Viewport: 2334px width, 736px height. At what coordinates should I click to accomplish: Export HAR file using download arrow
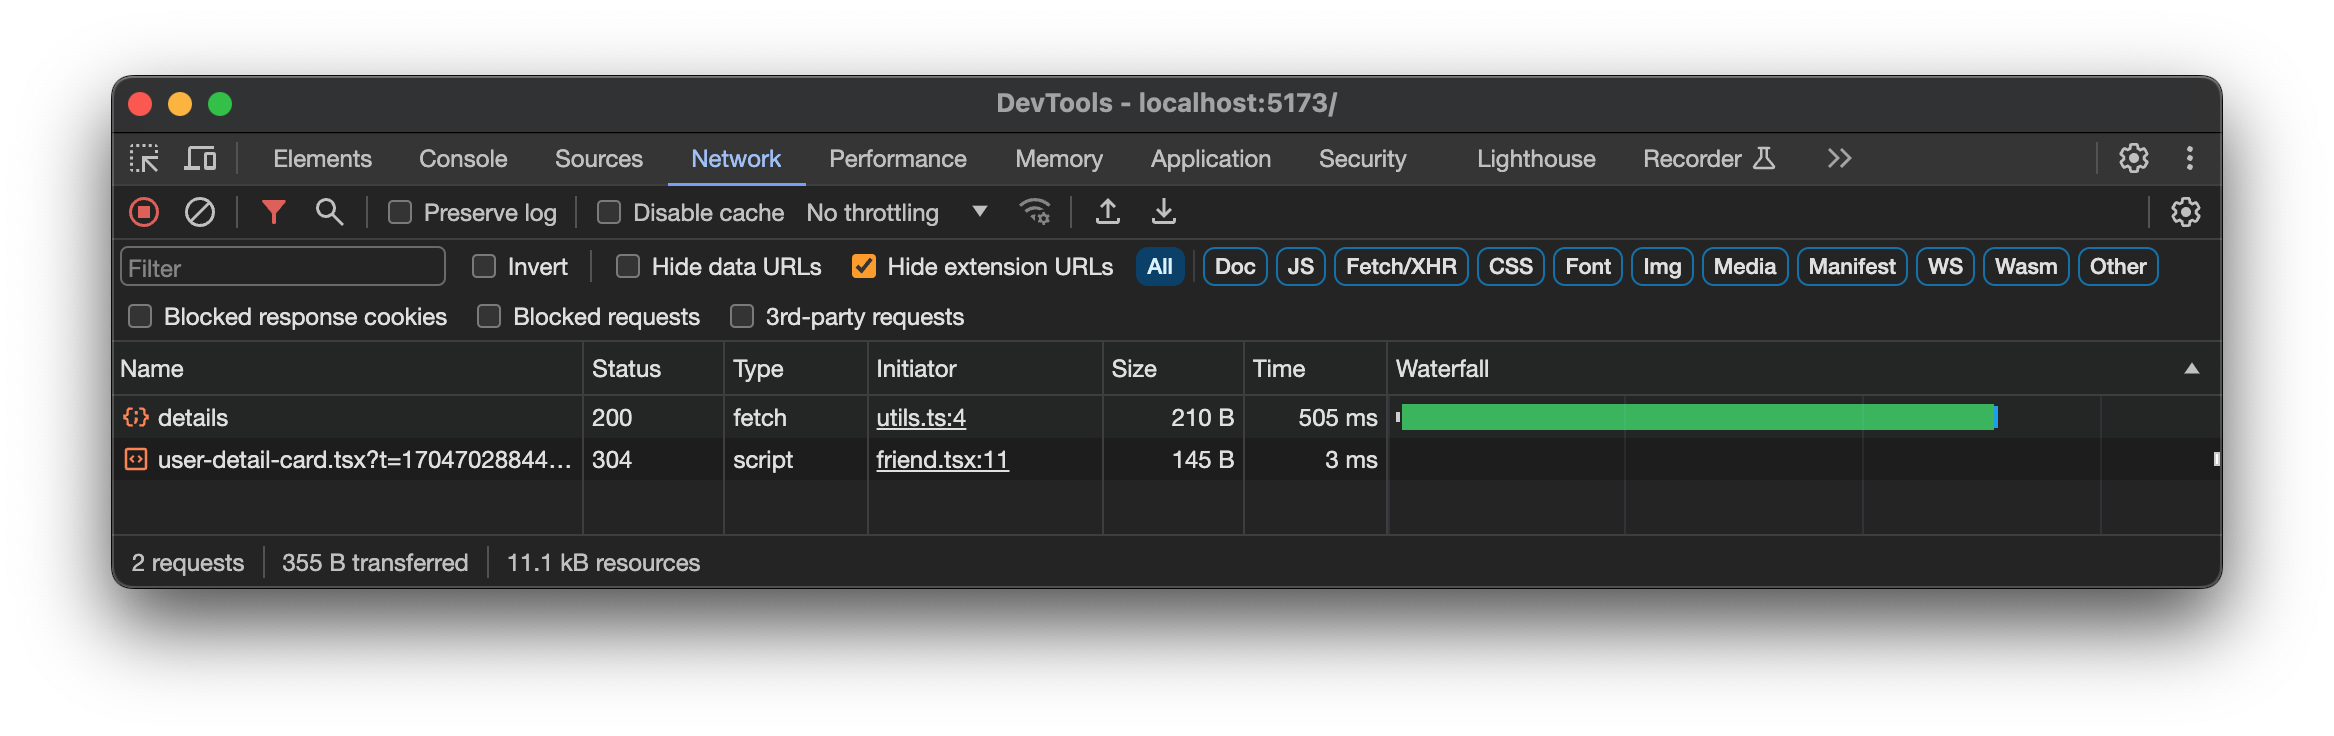[x=1163, y=212]
